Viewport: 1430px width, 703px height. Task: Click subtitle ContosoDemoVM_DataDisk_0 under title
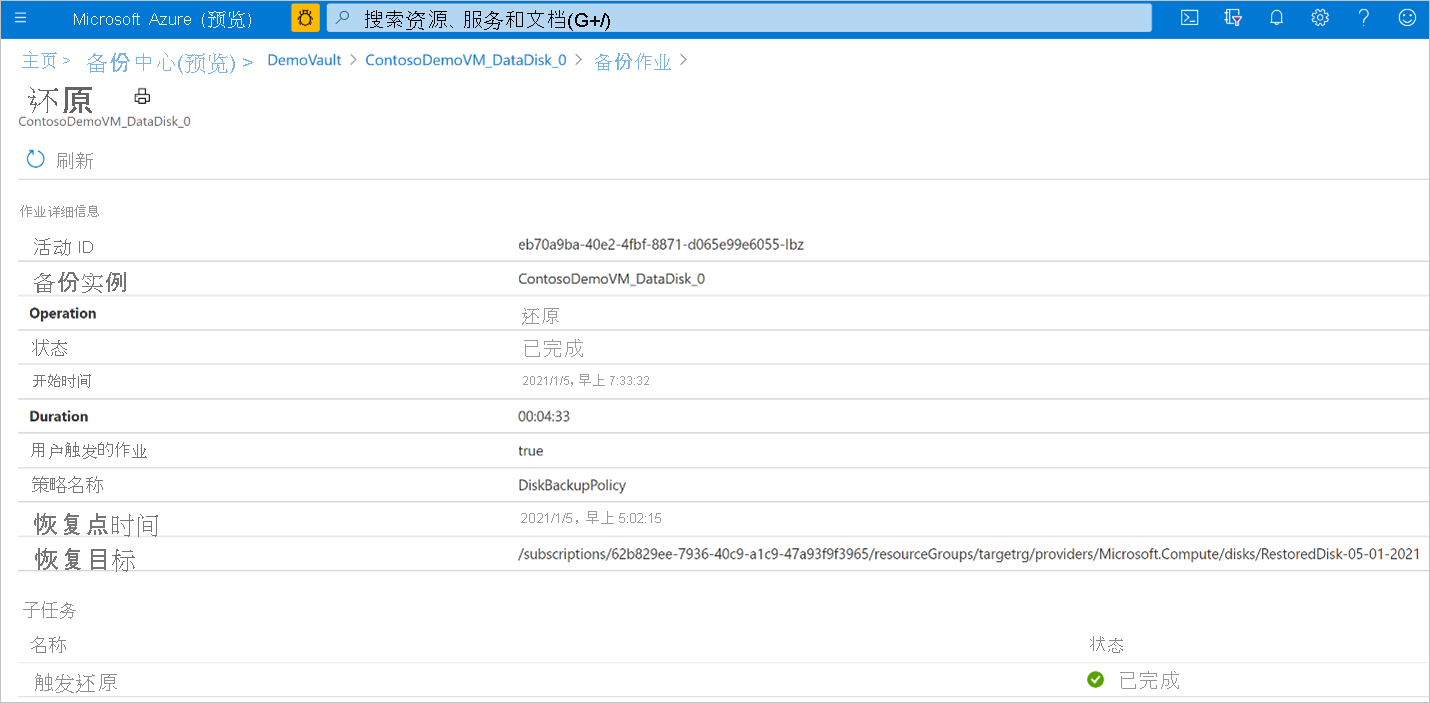[104, 121]
